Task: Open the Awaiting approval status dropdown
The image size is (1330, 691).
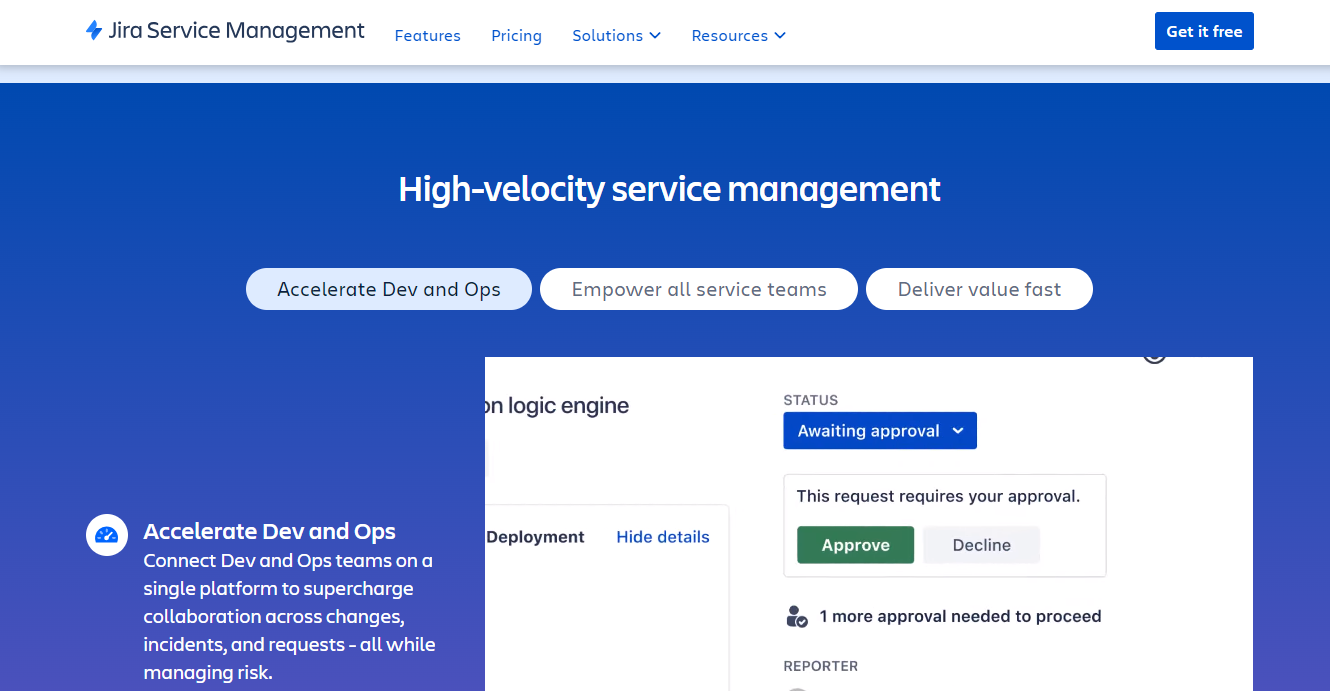Action: (x=880, y=431)
